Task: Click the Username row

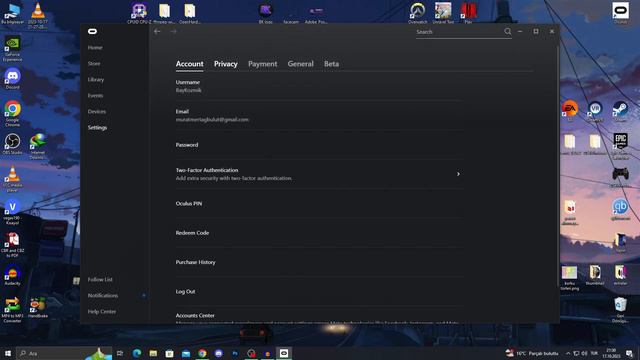Action: (x=320, y=86)
